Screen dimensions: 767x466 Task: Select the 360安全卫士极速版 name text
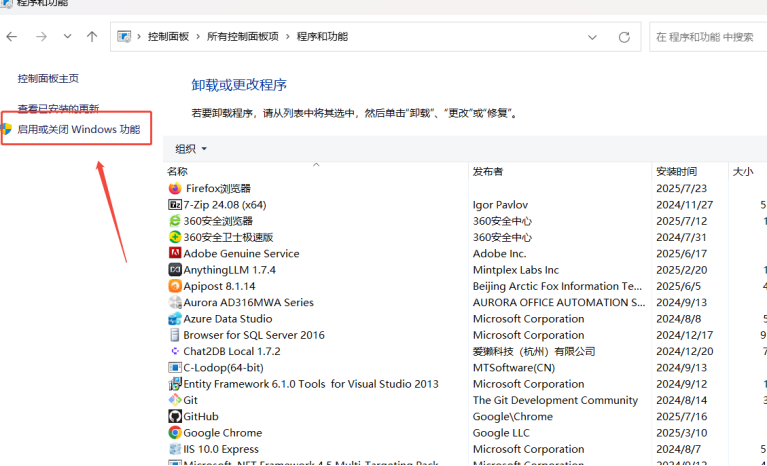(x=228, y=237)
